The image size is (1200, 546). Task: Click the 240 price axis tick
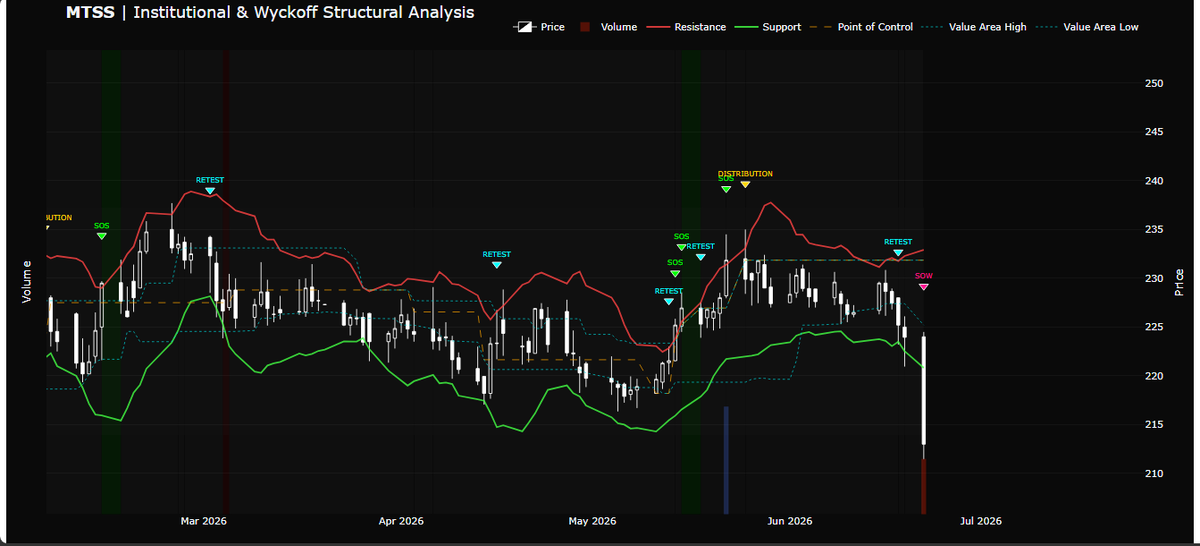click(x=1154, y=181)
